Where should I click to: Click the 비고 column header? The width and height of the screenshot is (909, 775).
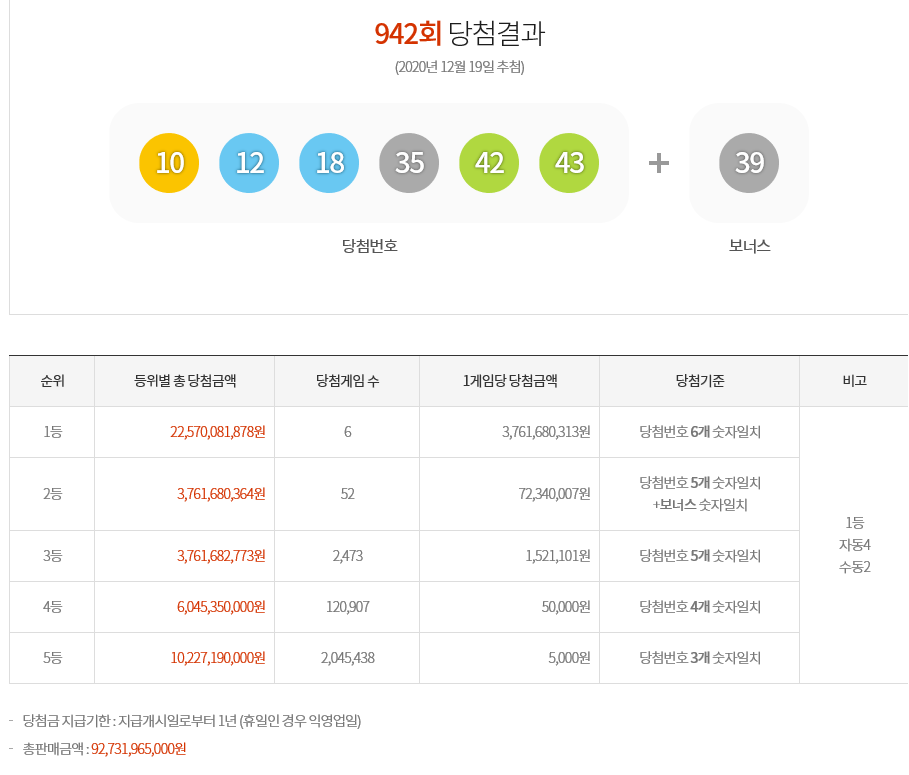854,381
